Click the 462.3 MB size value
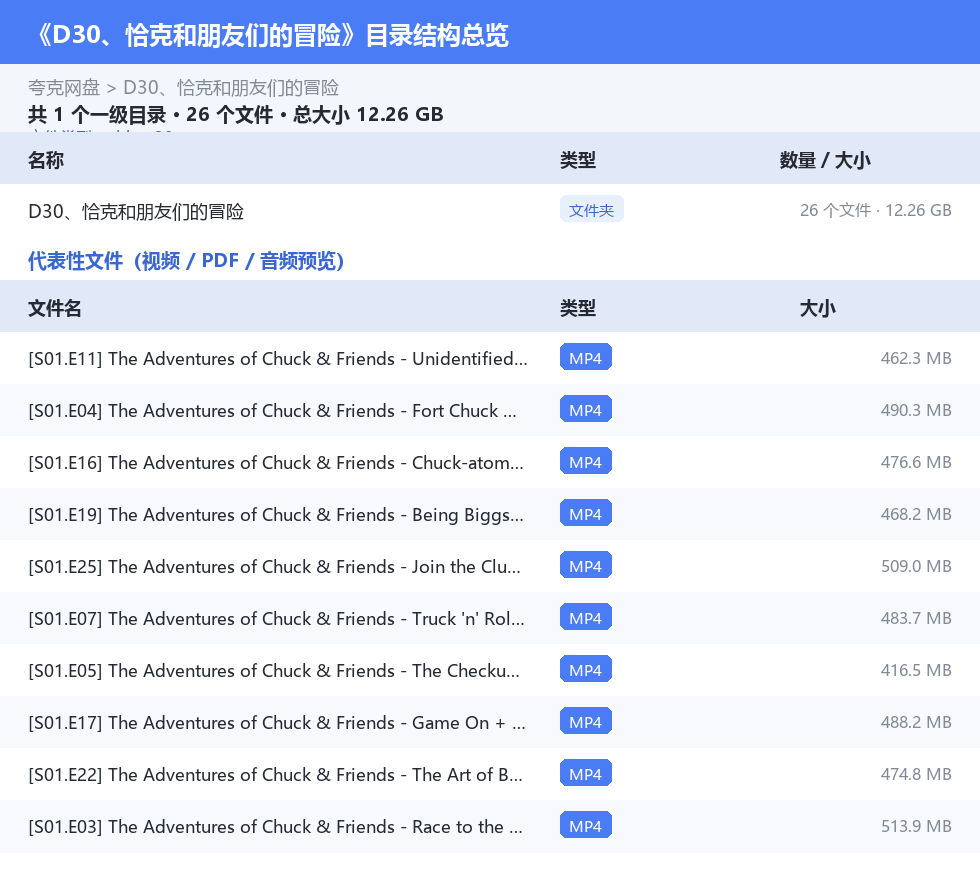This screenshot has height=884, width=980. (916, 358)
